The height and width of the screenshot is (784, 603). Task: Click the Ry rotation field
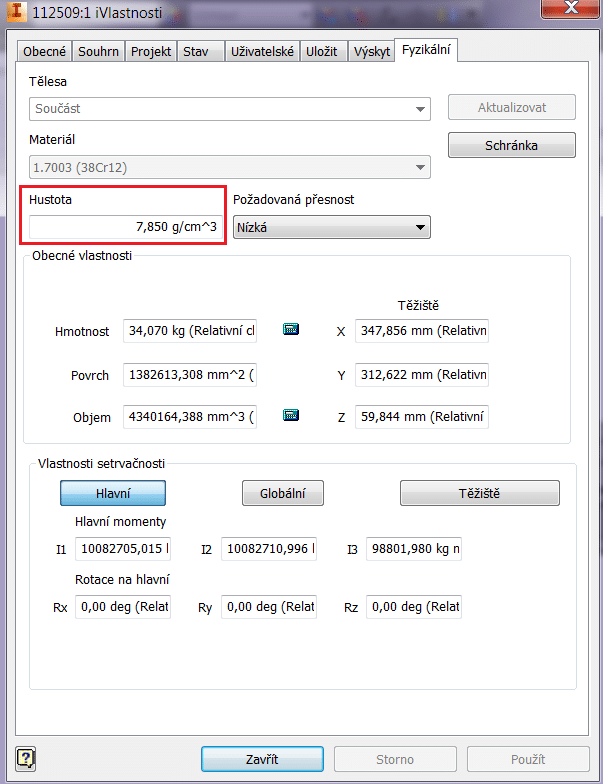click(x=269, y=607)
